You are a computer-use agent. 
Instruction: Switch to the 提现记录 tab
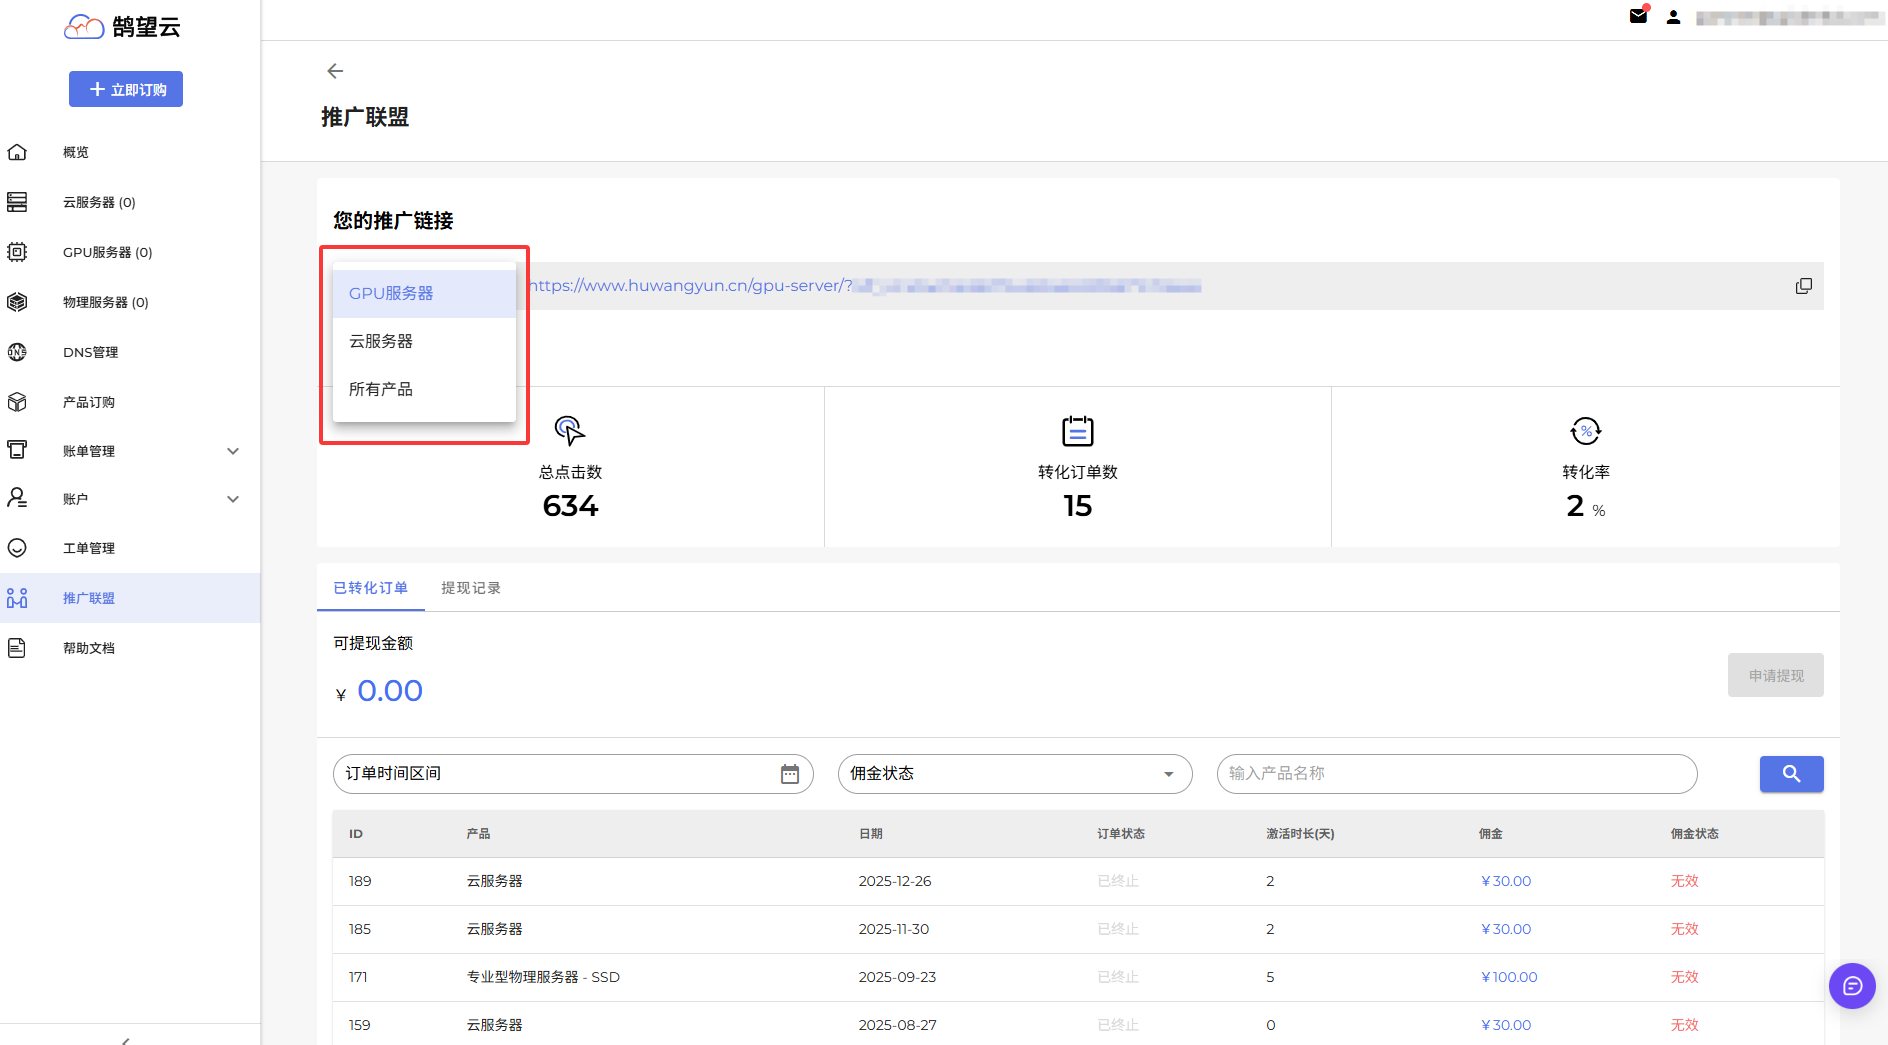tap(470, 588)
